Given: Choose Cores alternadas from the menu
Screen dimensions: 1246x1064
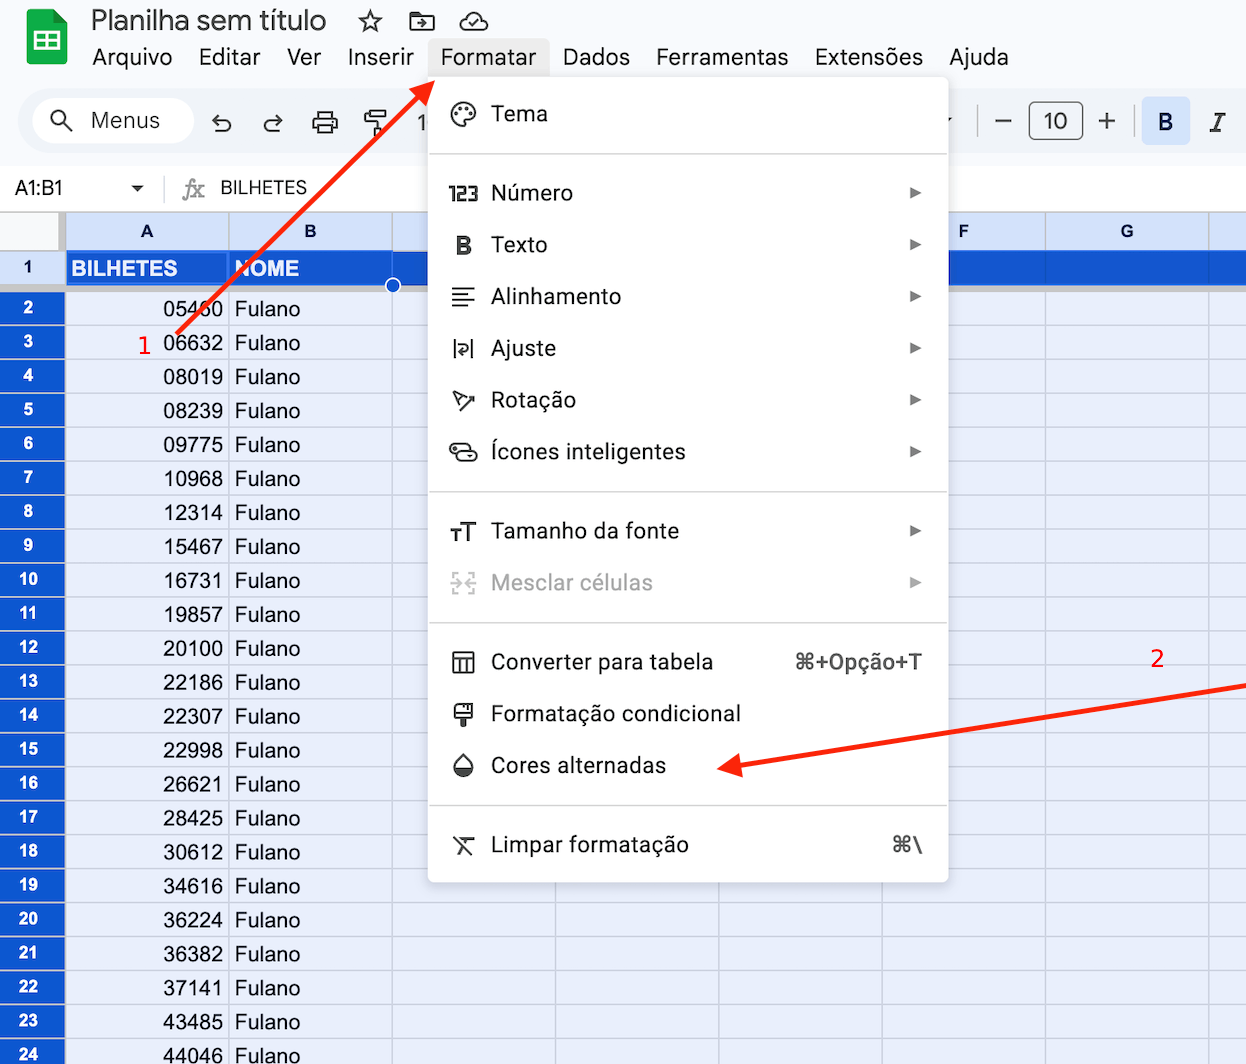Looking at the screenshot, I should pyautogui.click(x=578, y=766).
